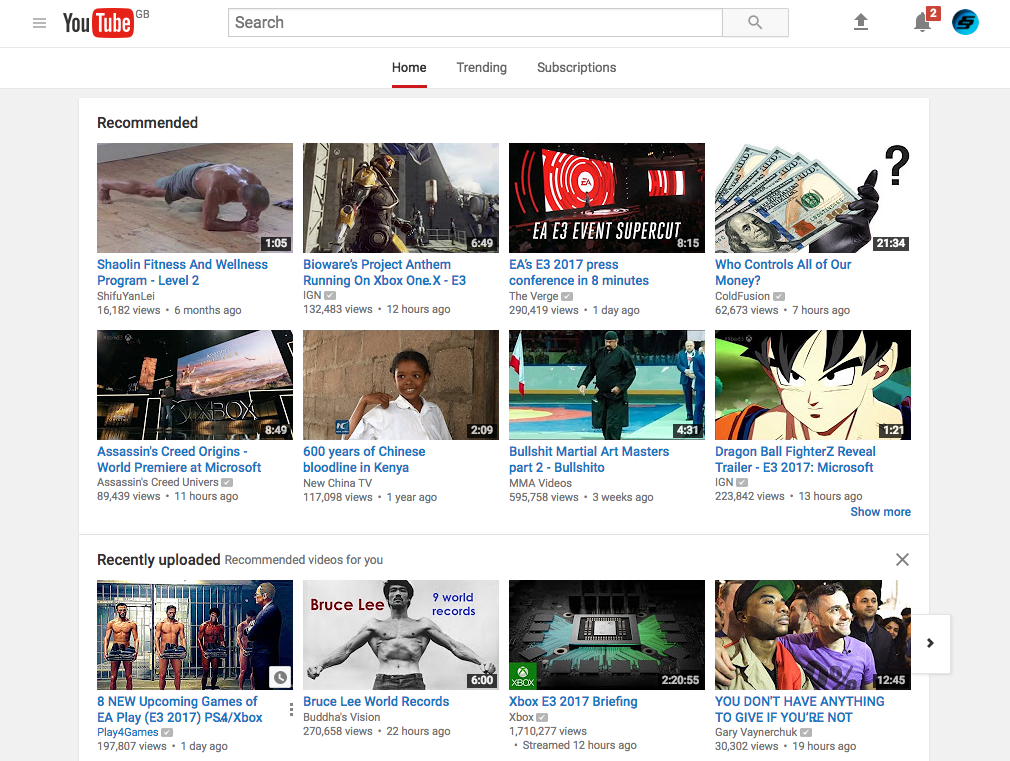
Task: Click the dollar bills question mark thumbnail
Action: [813, 198]
